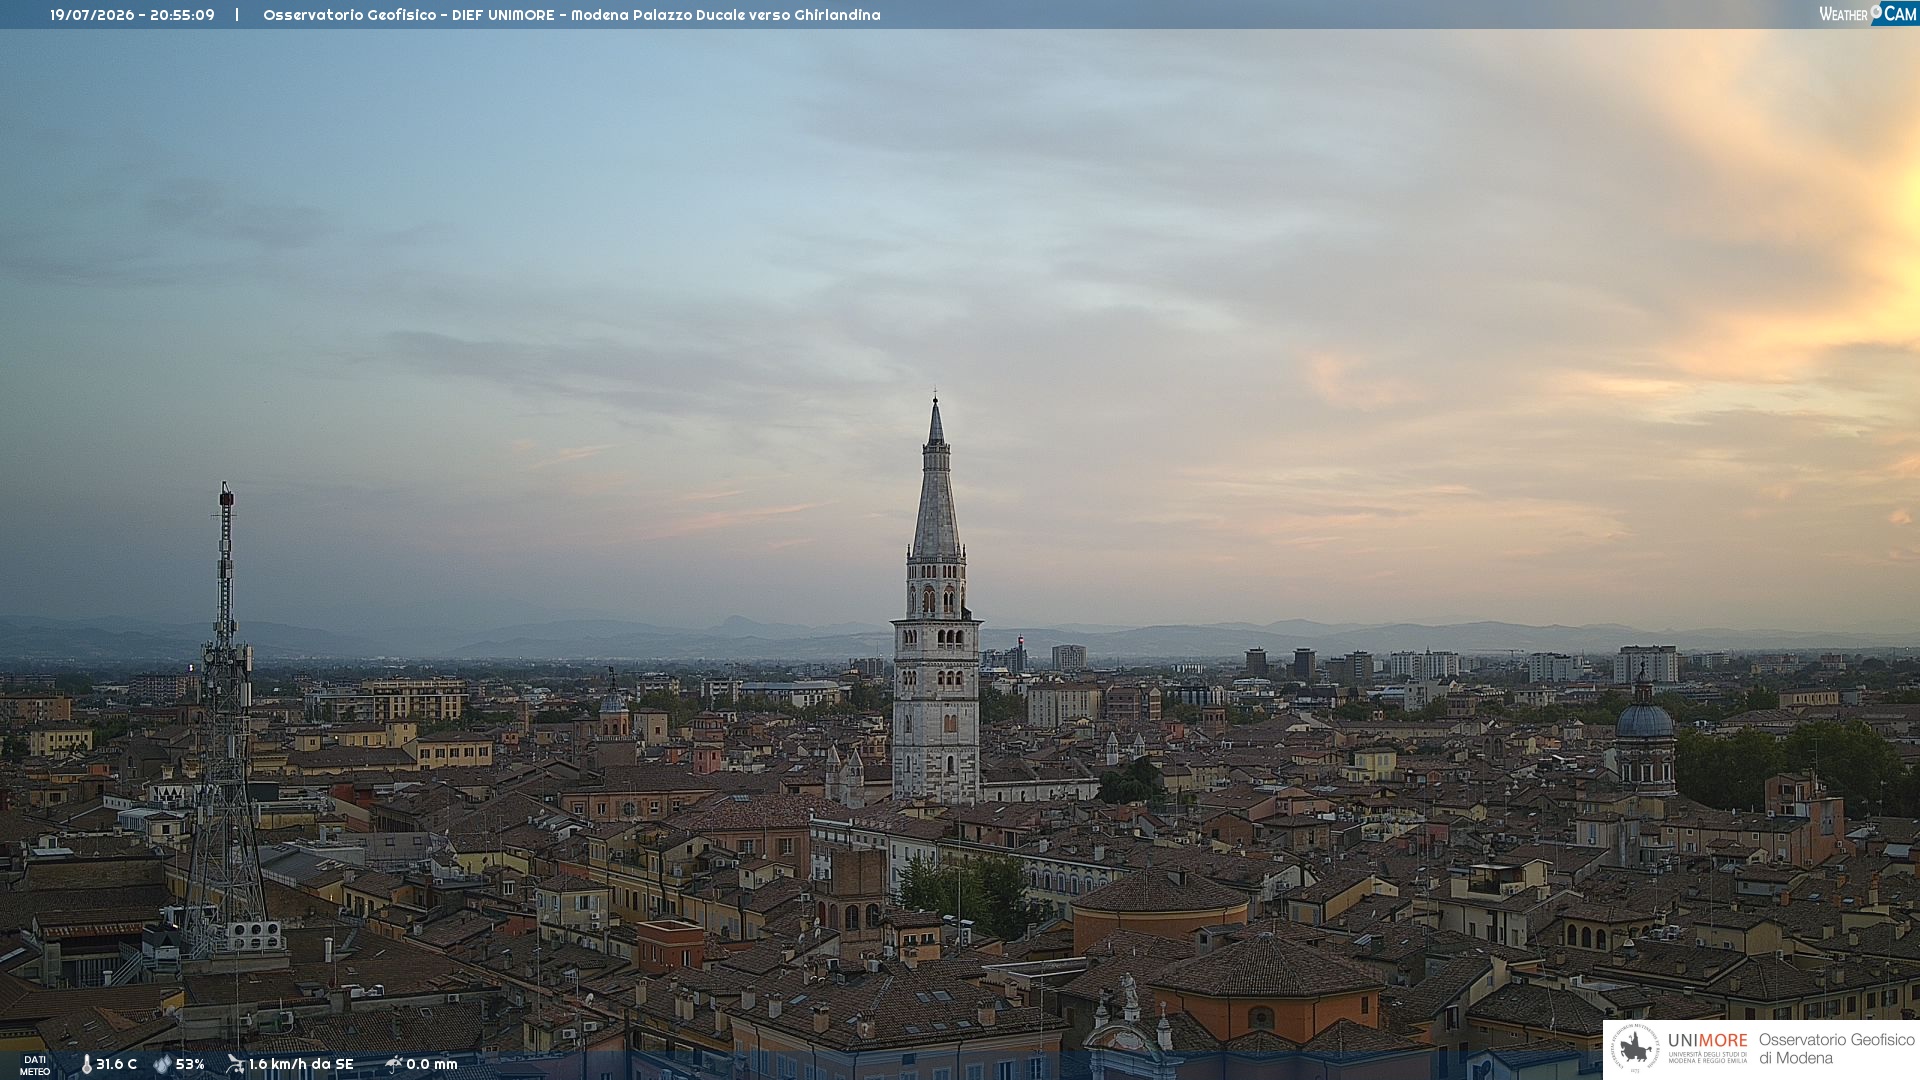Click the DATI METEO label
1920x1080 pixels.
click(35, 1065)
